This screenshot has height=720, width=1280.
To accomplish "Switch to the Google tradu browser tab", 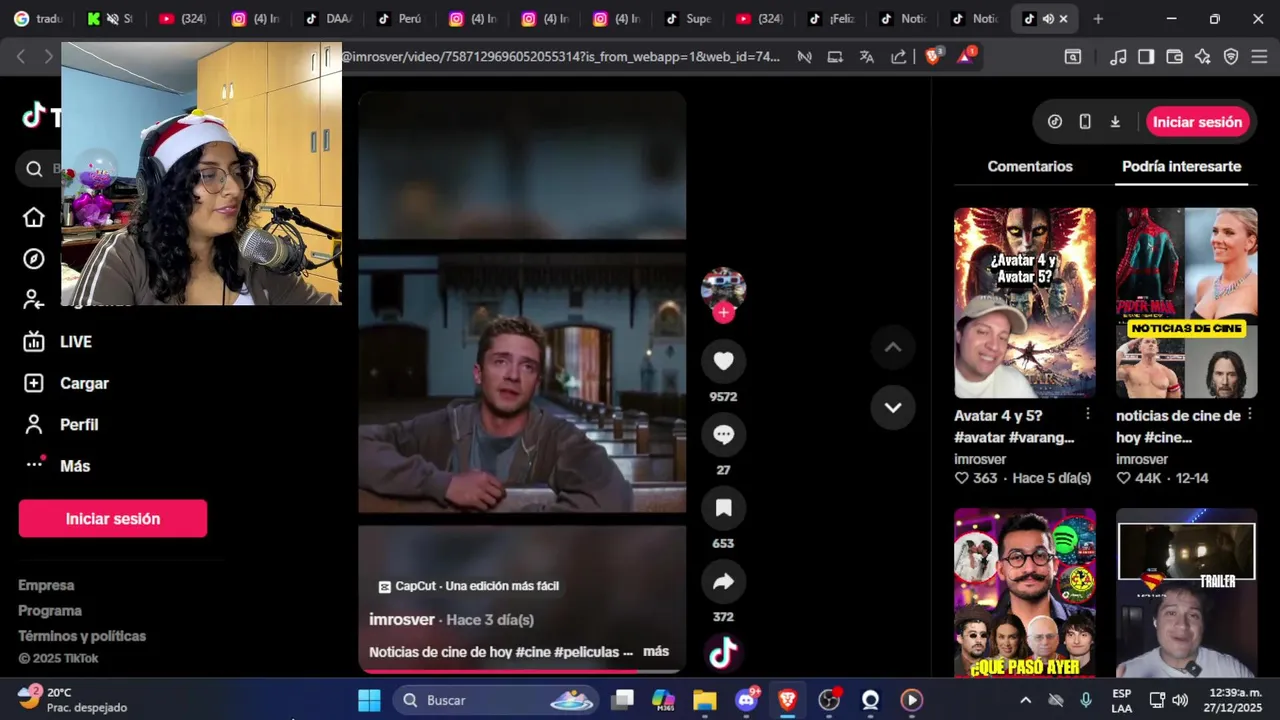I will pos(38,19).
